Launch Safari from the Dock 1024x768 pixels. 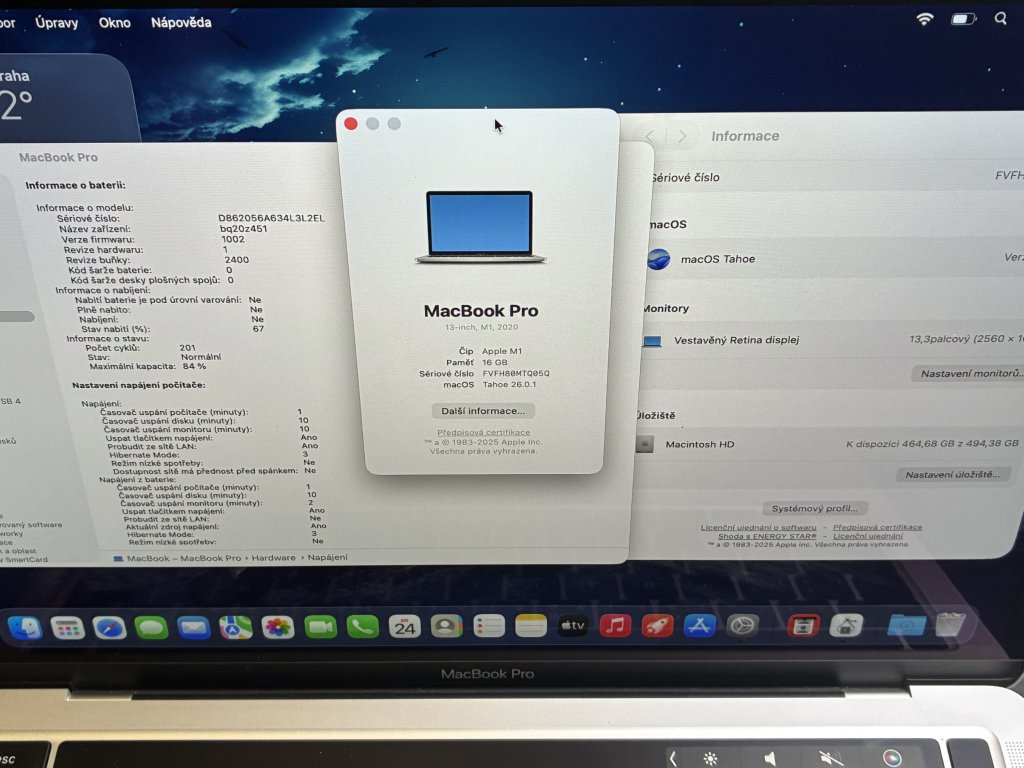(109, 627)
